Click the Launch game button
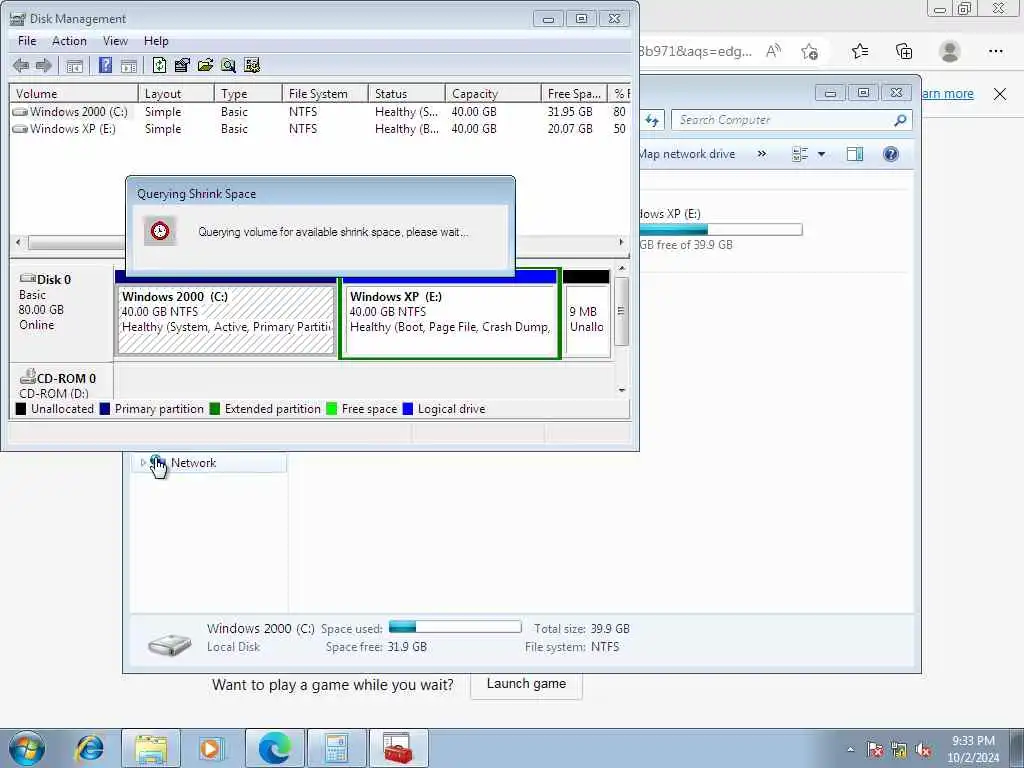Viewport: 1024px width, 768px height. click(x=526, y=684)
